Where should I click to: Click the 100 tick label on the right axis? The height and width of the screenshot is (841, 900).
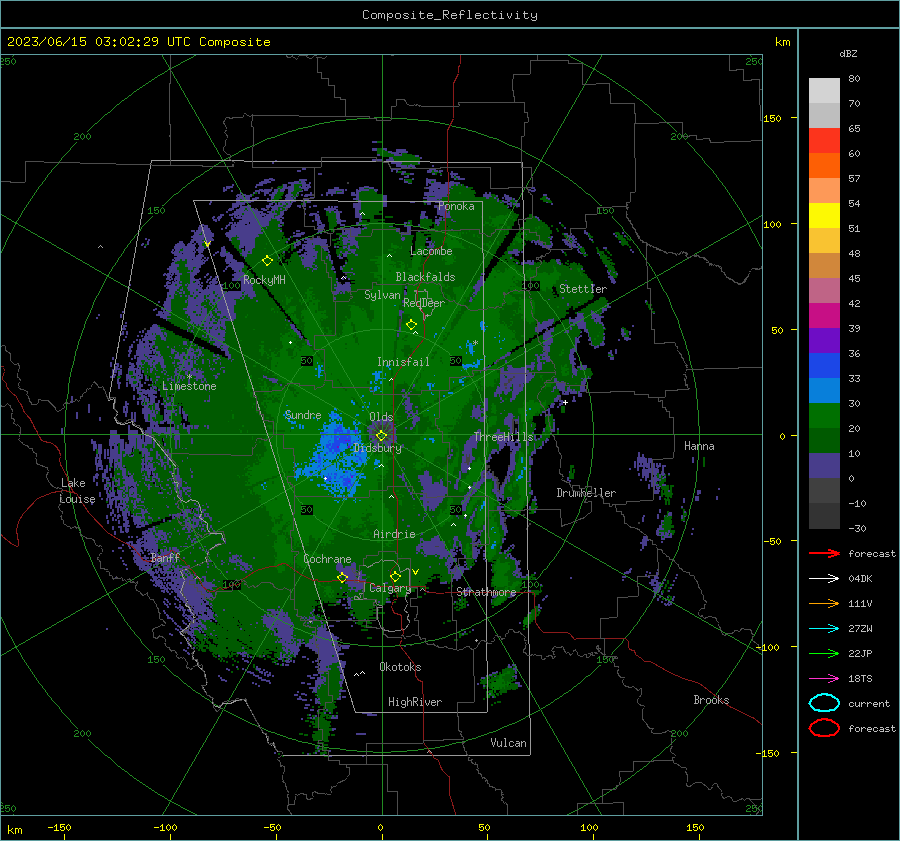tap(772, 224)
